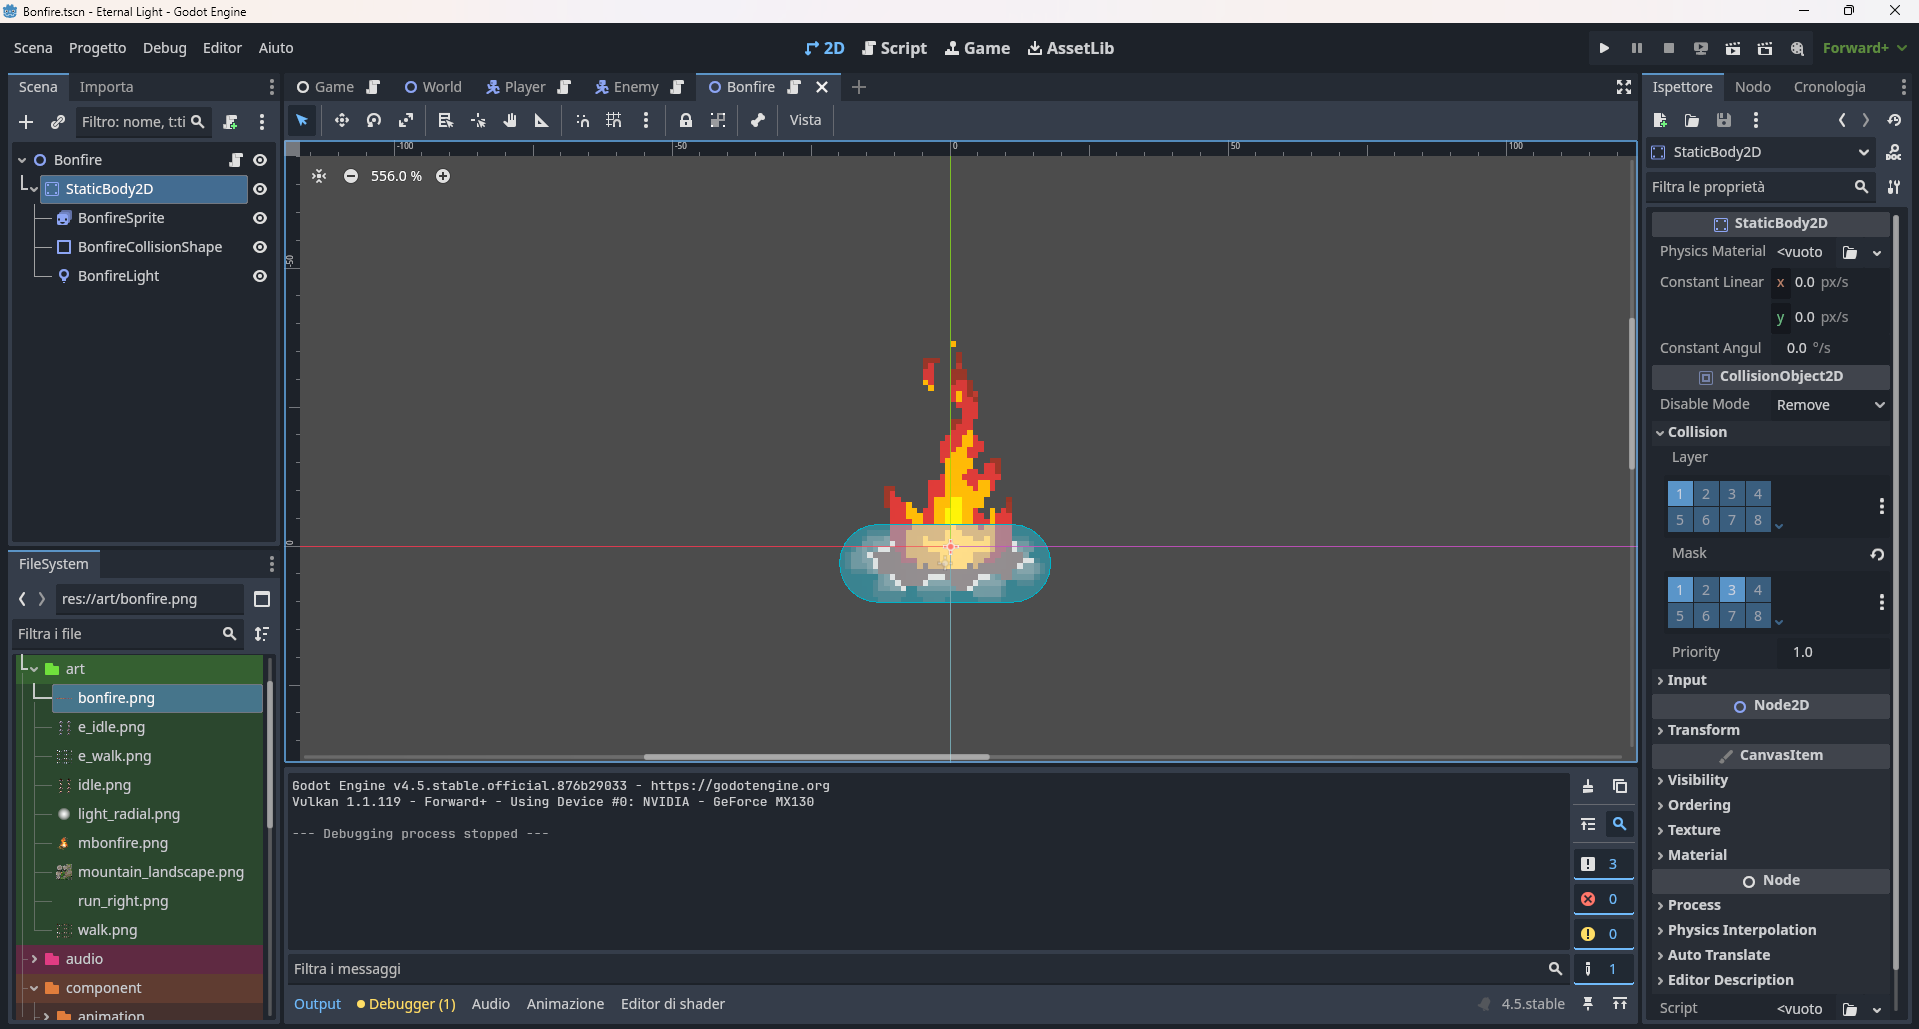
Task: Expand the Visibility section
Action: 1770,780
